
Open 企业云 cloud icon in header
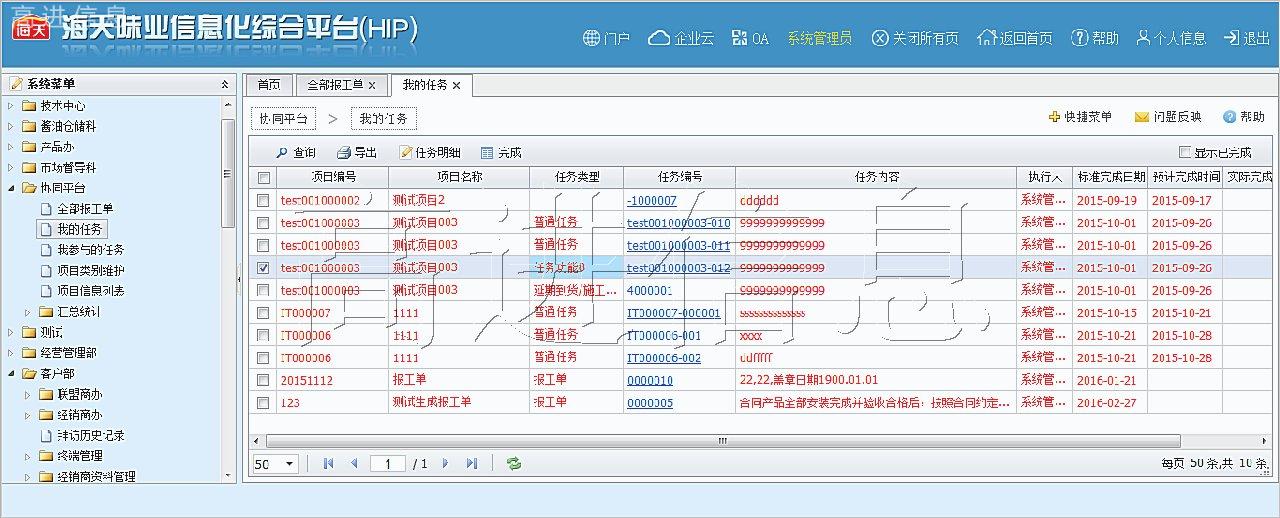(659, 38)
